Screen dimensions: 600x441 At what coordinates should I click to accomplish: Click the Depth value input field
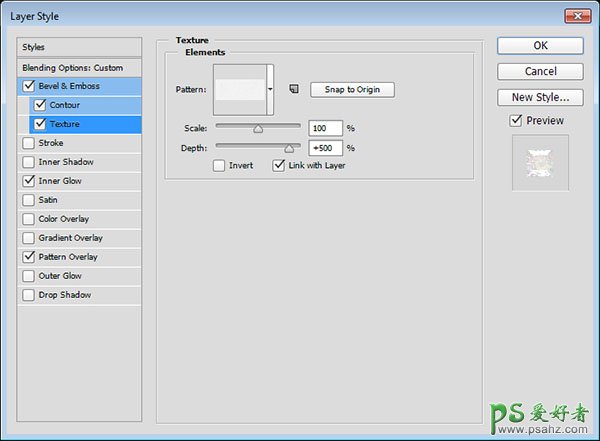[326, 148]
